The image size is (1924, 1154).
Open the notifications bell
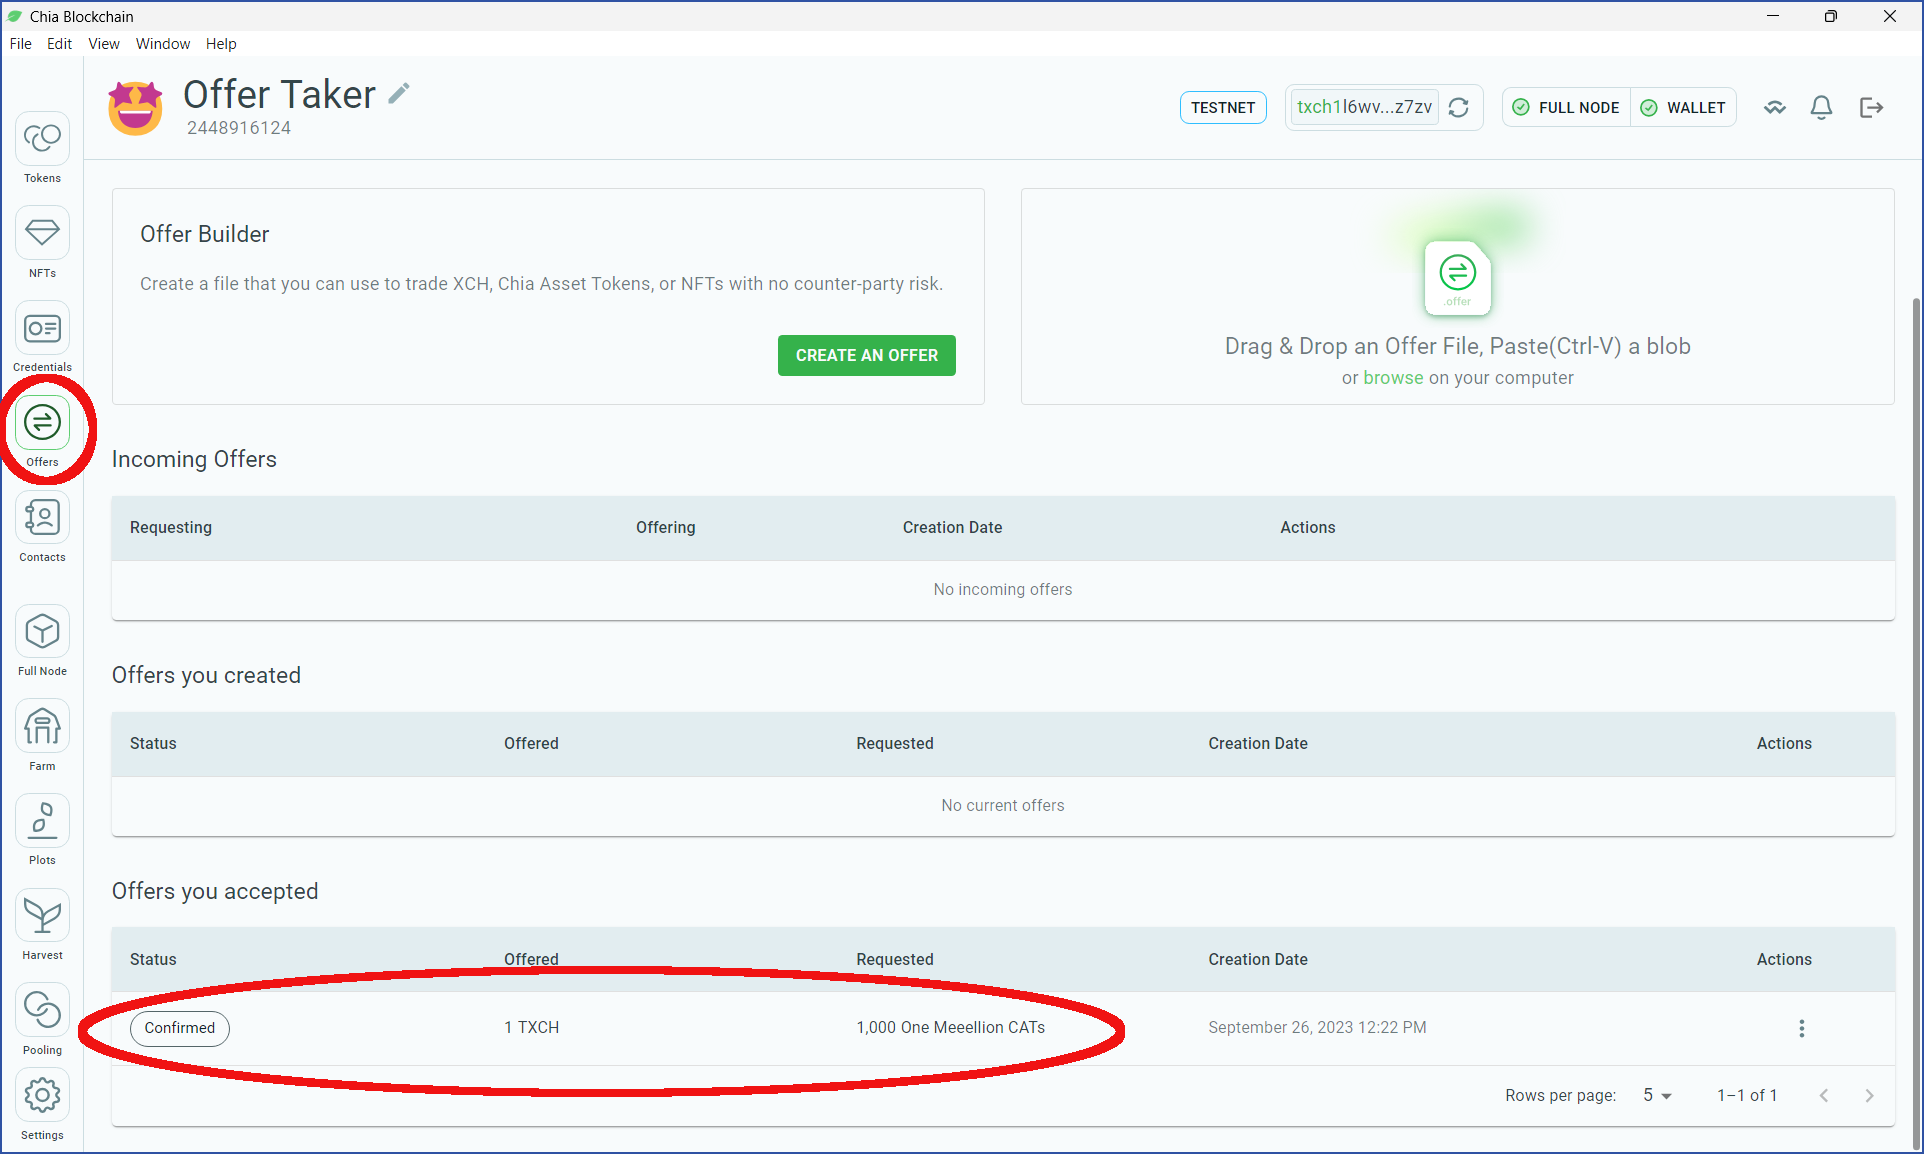click(1822, 108)
